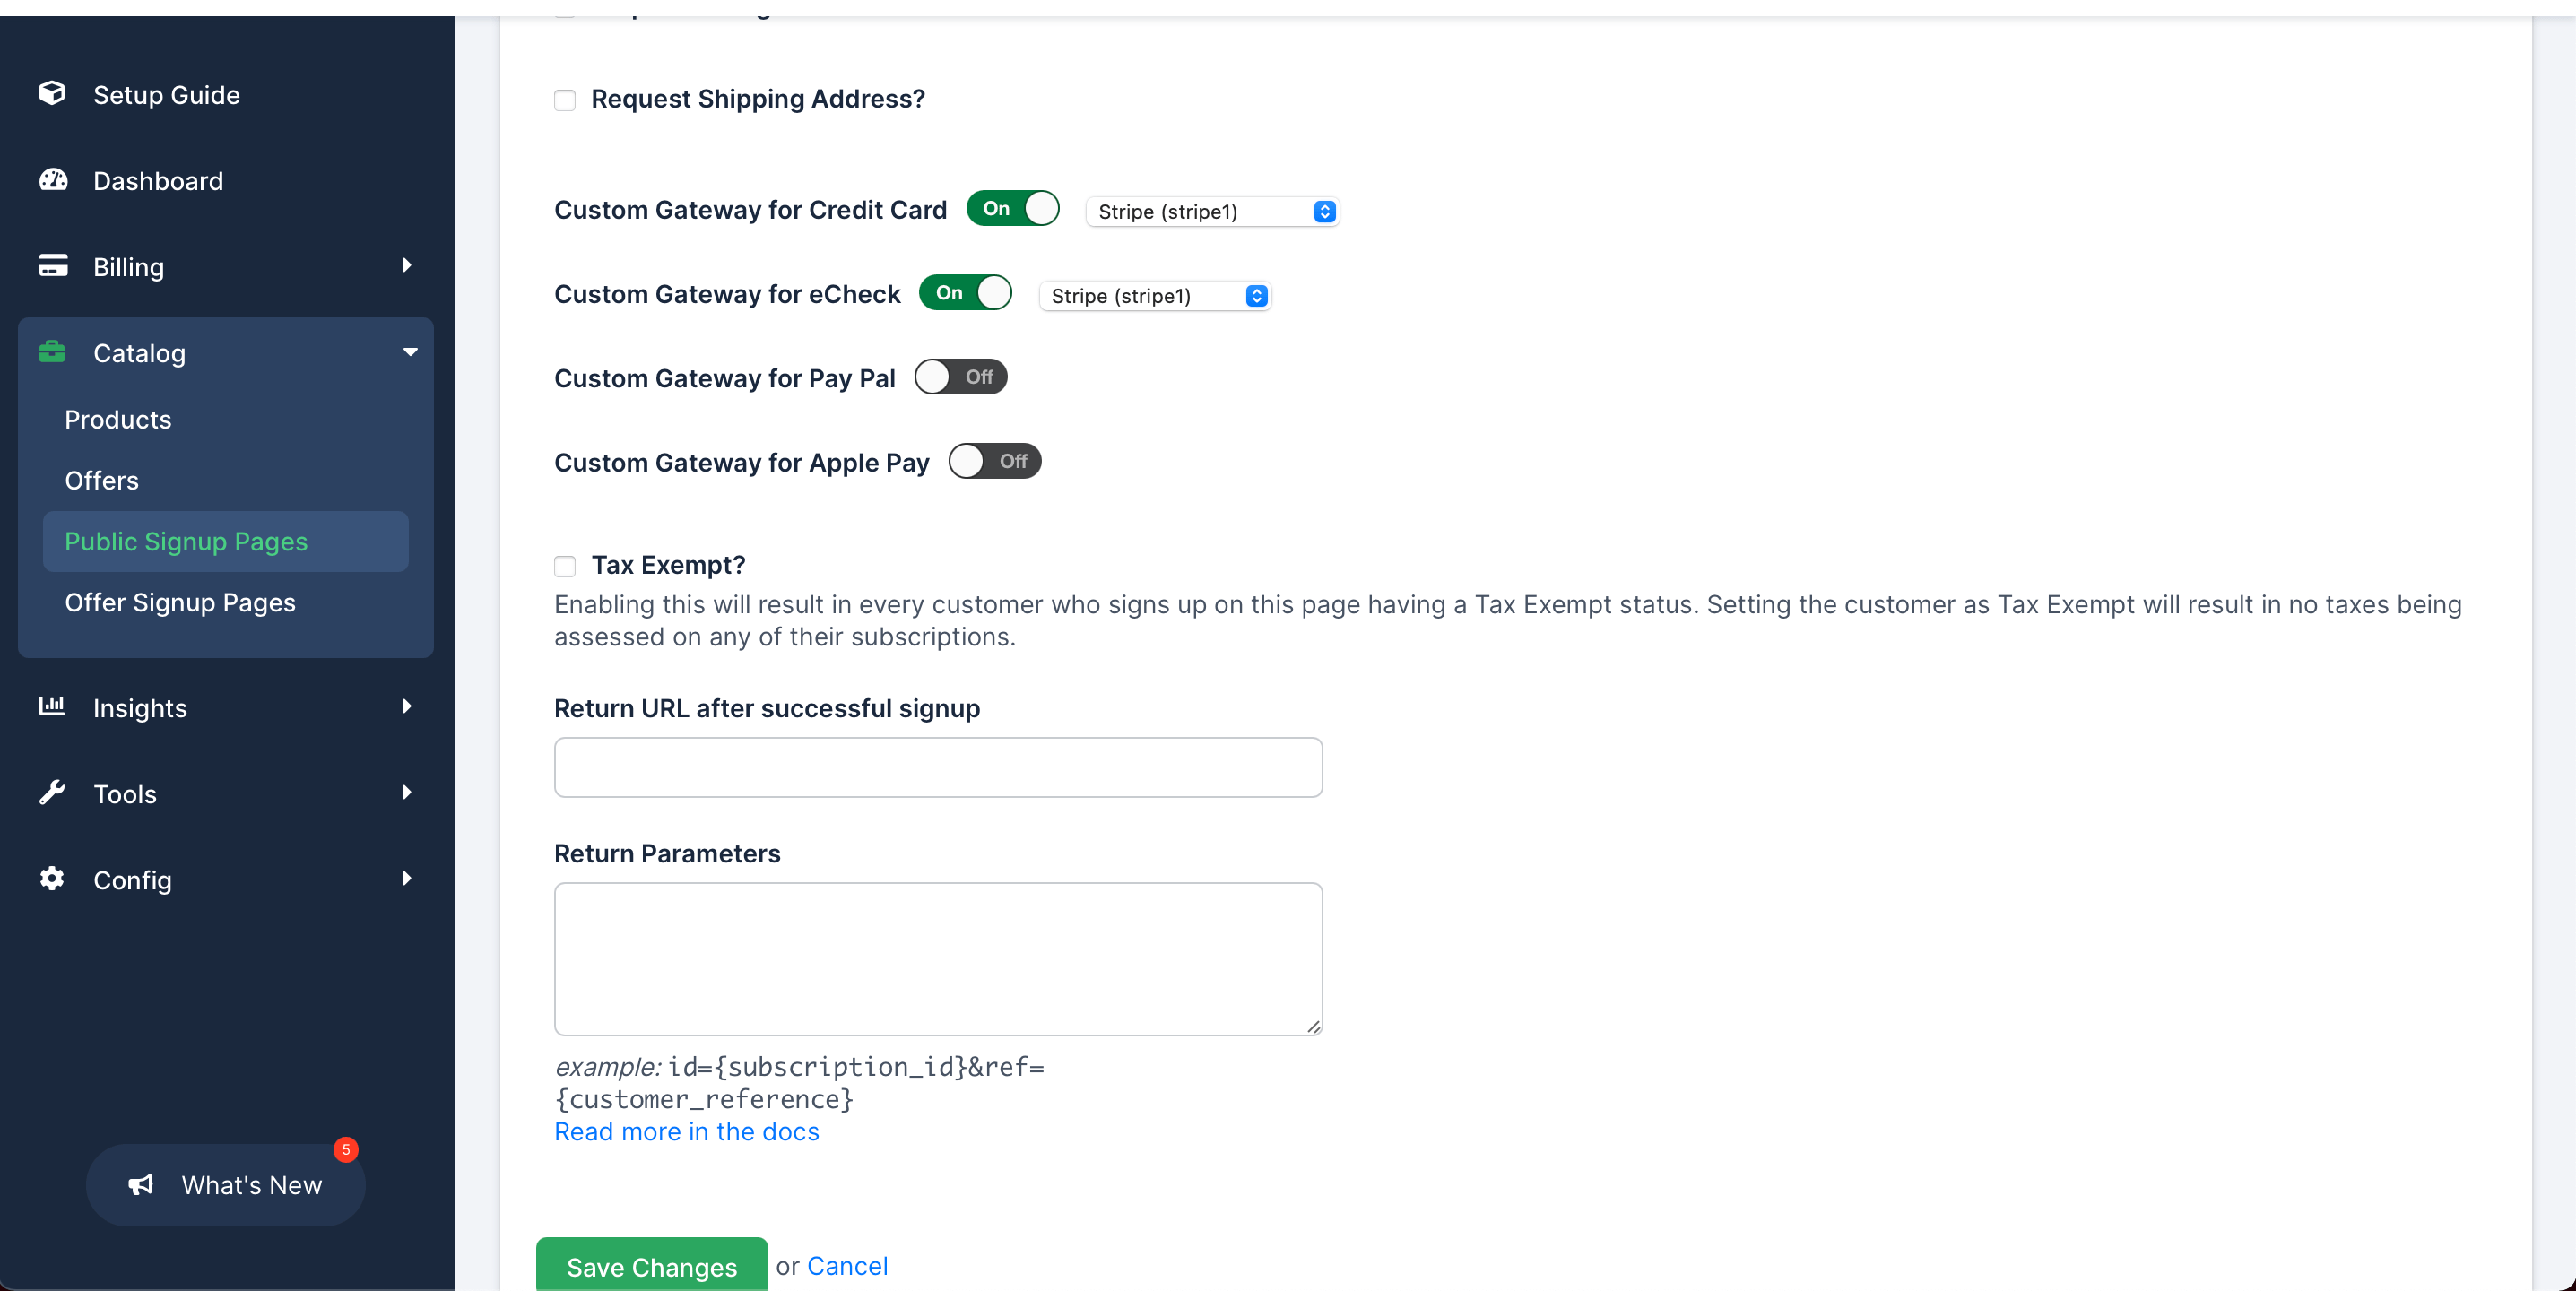This screenshot has width=2576, height=1291.
Task: Click the Tools wrench icon
Action: 52,792
